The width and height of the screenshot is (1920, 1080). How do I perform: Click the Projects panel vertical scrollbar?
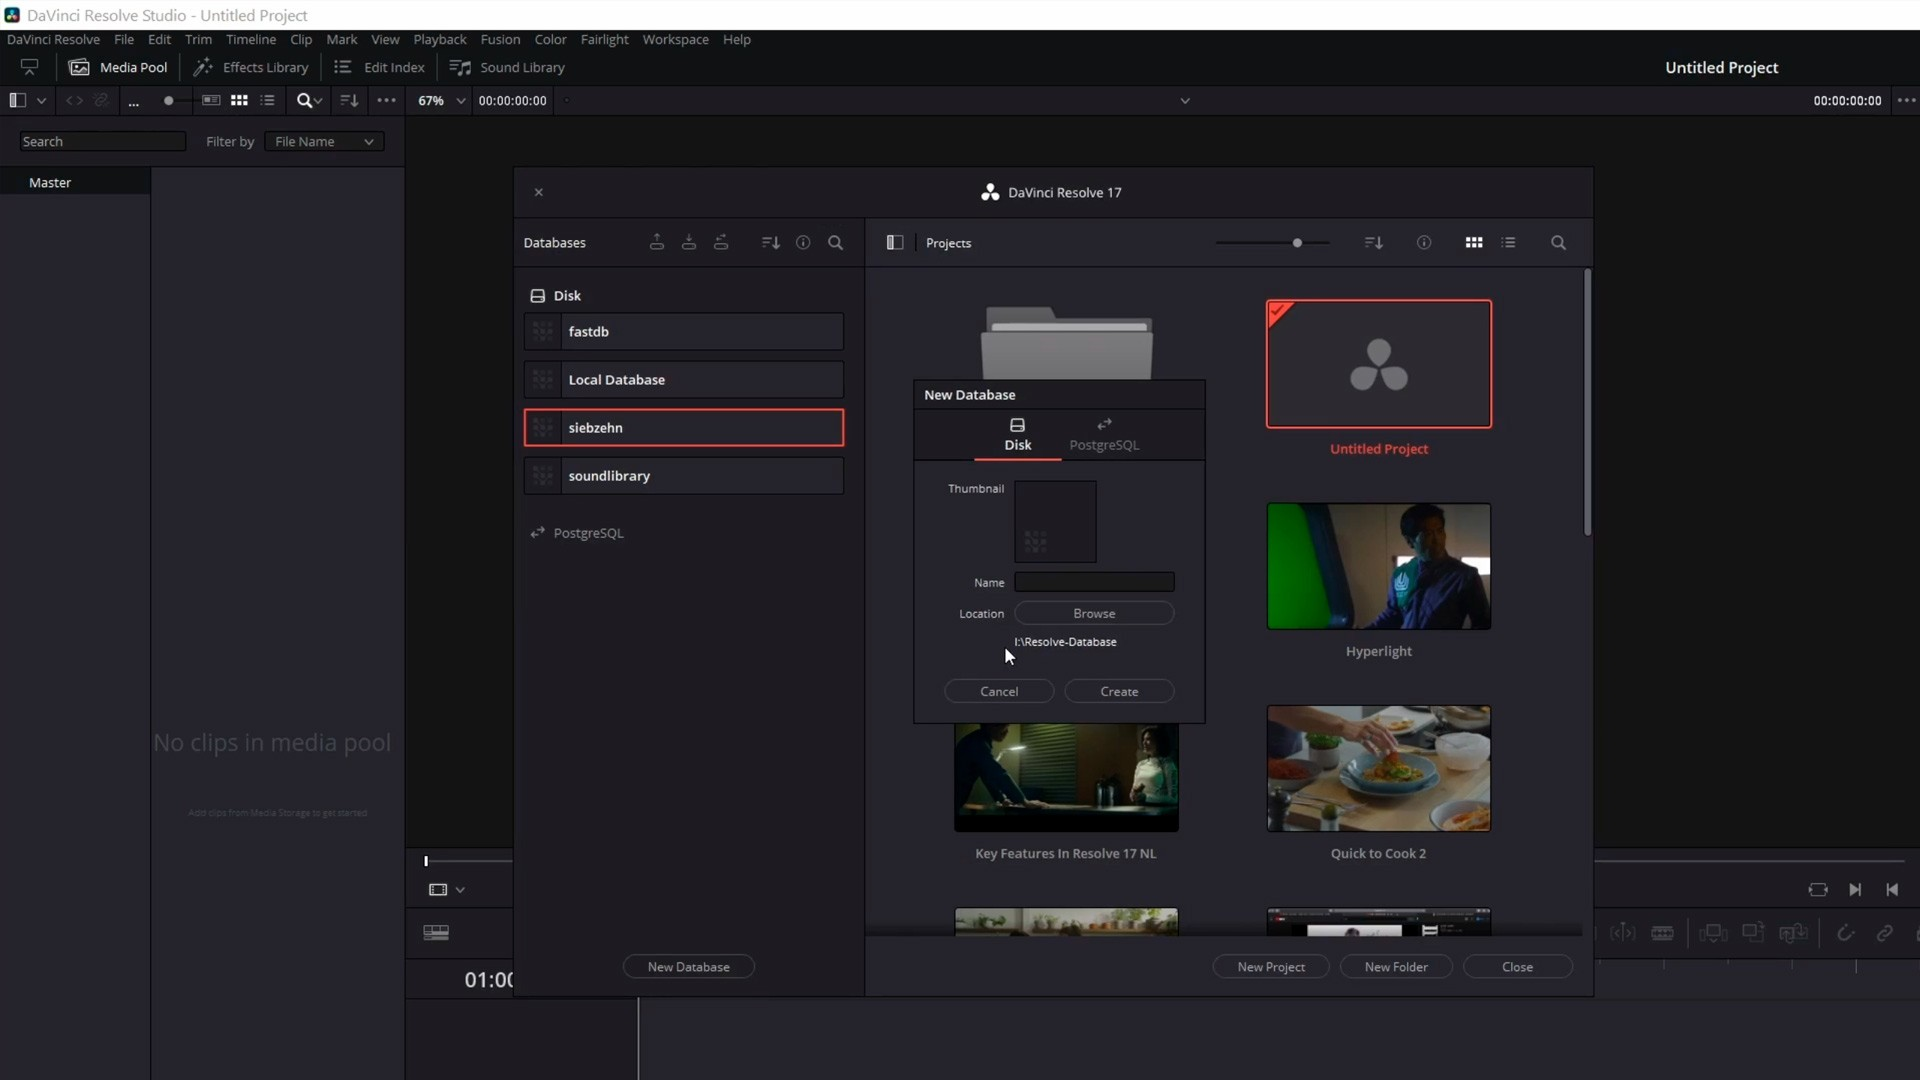coord(1587,402)
